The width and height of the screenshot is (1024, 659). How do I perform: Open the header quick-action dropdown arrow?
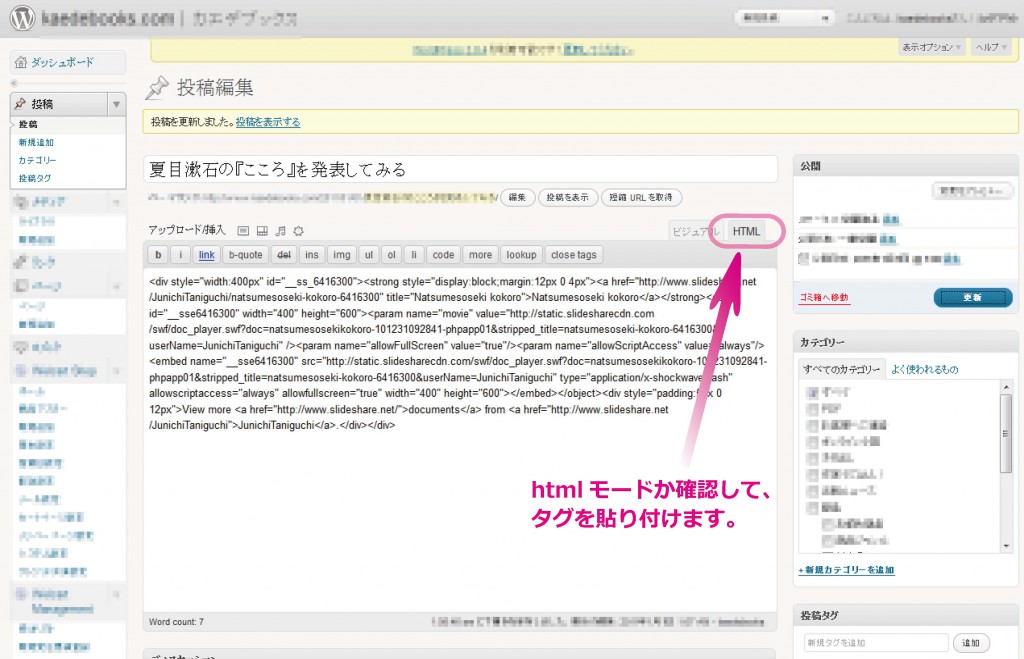pyautogui.click(x=825, y=18)
